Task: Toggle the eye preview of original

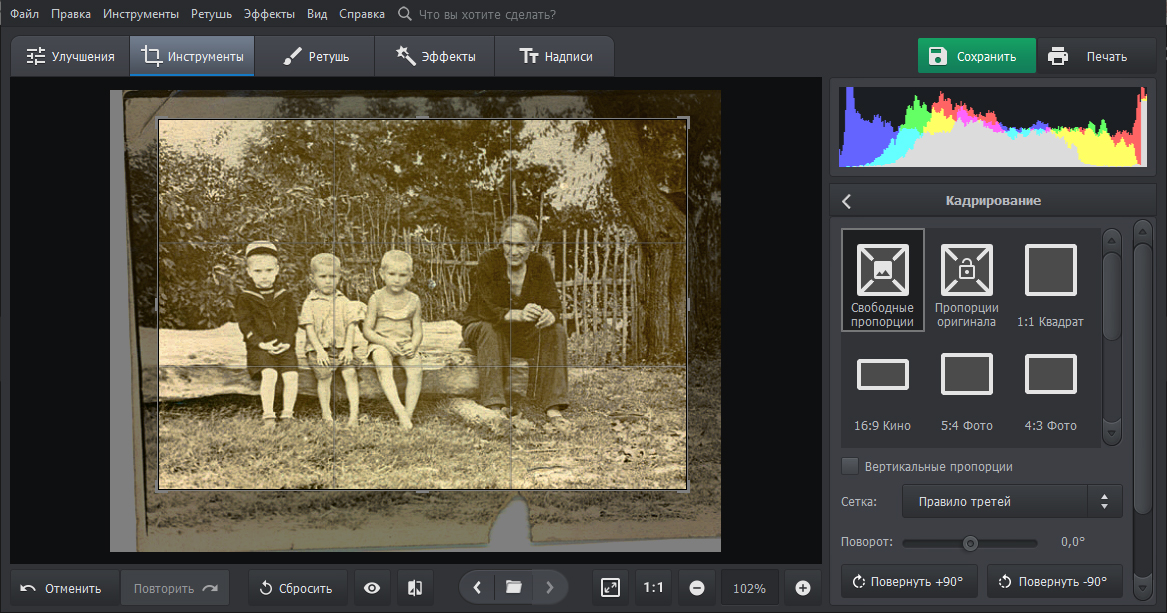Action: [372, 588]
